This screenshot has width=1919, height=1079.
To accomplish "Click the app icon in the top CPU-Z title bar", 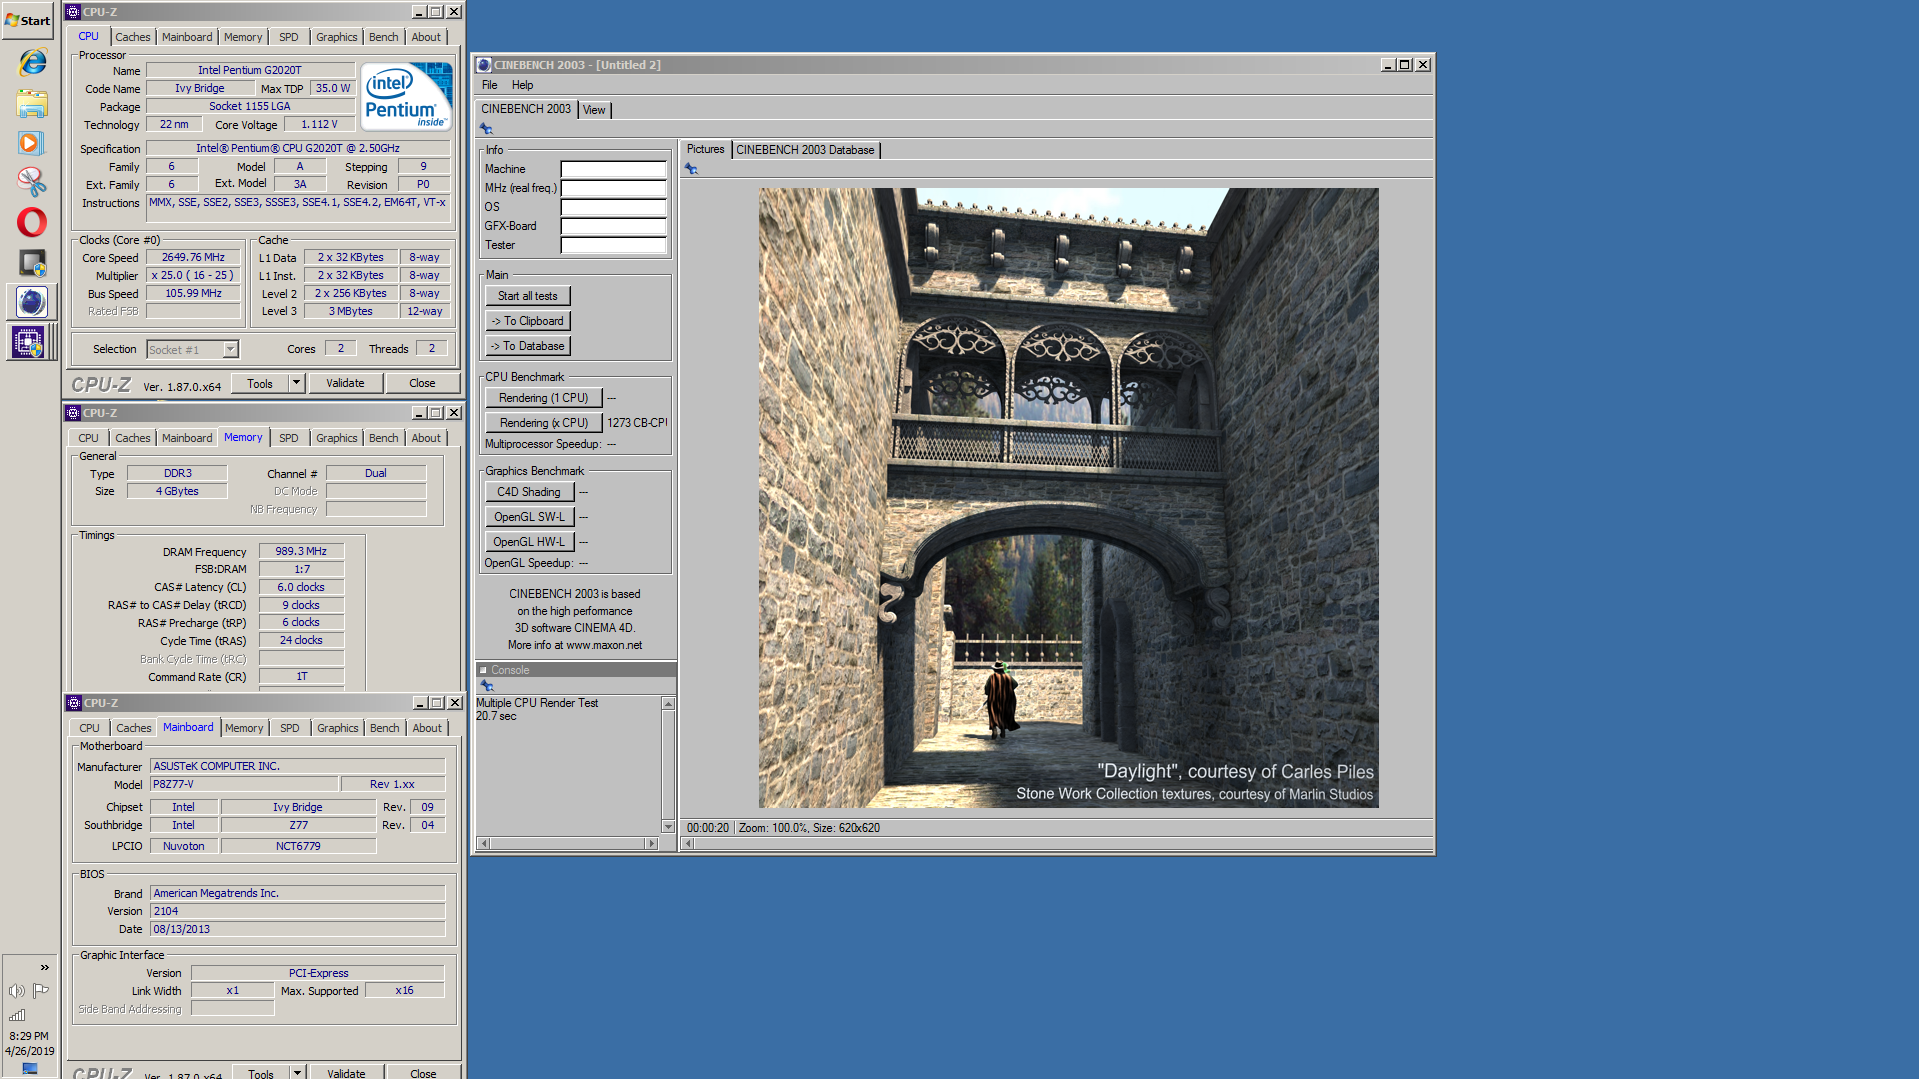I will point(73,12).
